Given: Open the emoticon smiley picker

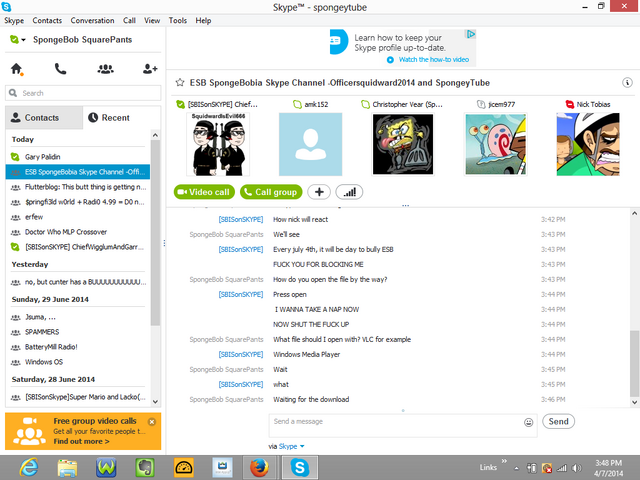Looking at the screenshot, I should (528, 422).
